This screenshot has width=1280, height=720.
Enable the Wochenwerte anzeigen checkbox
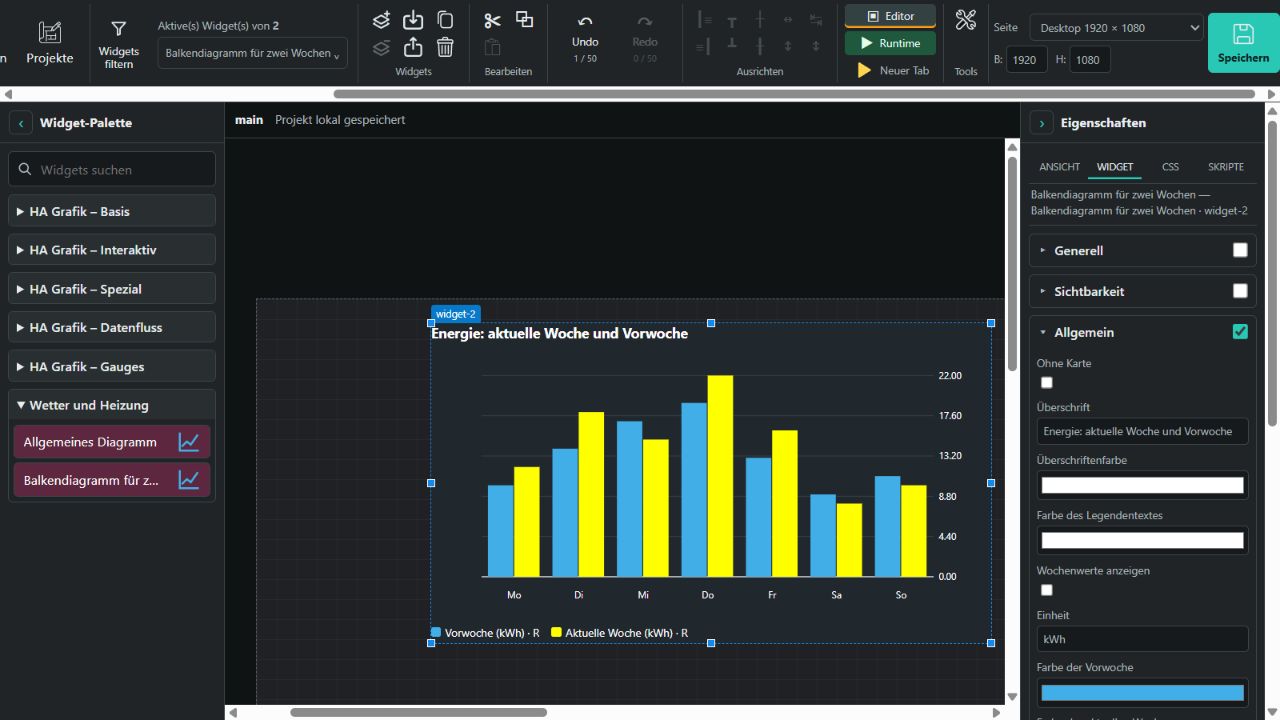click(x=1047, y=590)
